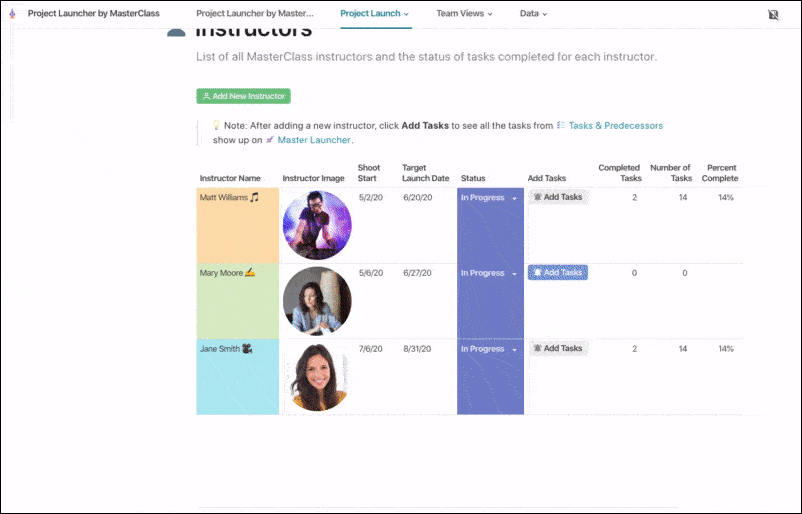Click Jane Smith's number of tasks value 14
Image resolution: width=802 pixels, height=514 pixels.
(683, 349)
